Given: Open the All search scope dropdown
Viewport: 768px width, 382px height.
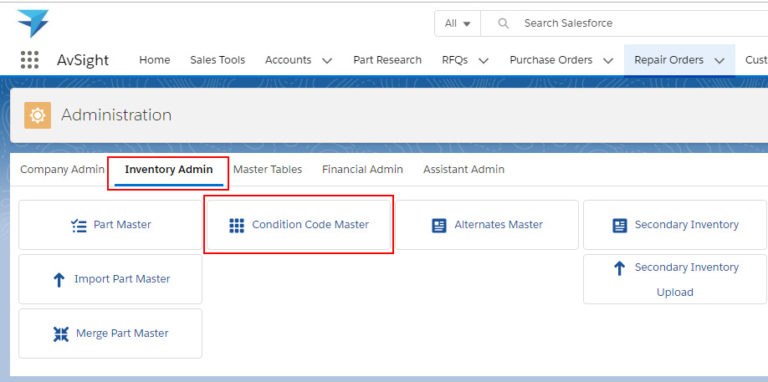Looking at the screenshot, I should [457, 23].
